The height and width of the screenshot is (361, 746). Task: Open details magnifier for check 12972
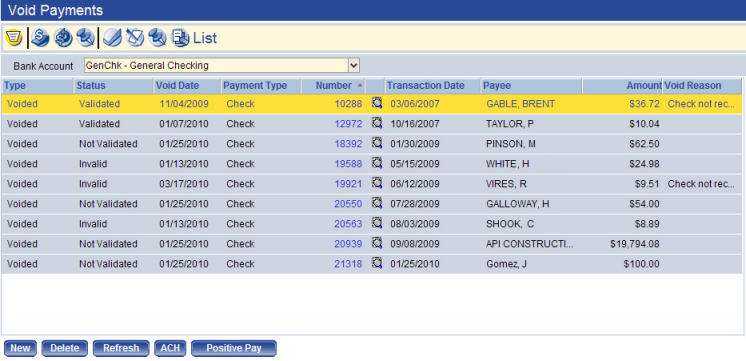point(377,124)
